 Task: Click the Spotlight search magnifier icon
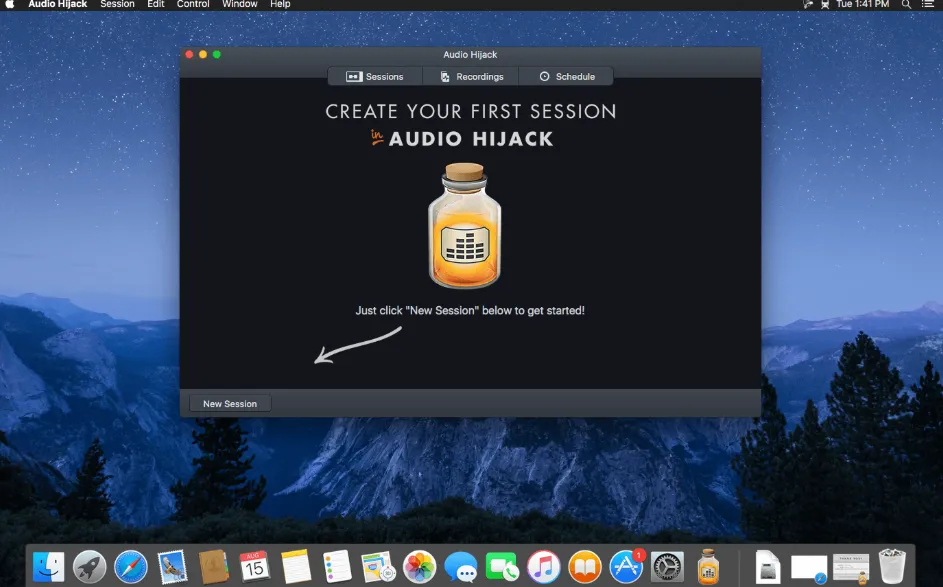point(906,4)
